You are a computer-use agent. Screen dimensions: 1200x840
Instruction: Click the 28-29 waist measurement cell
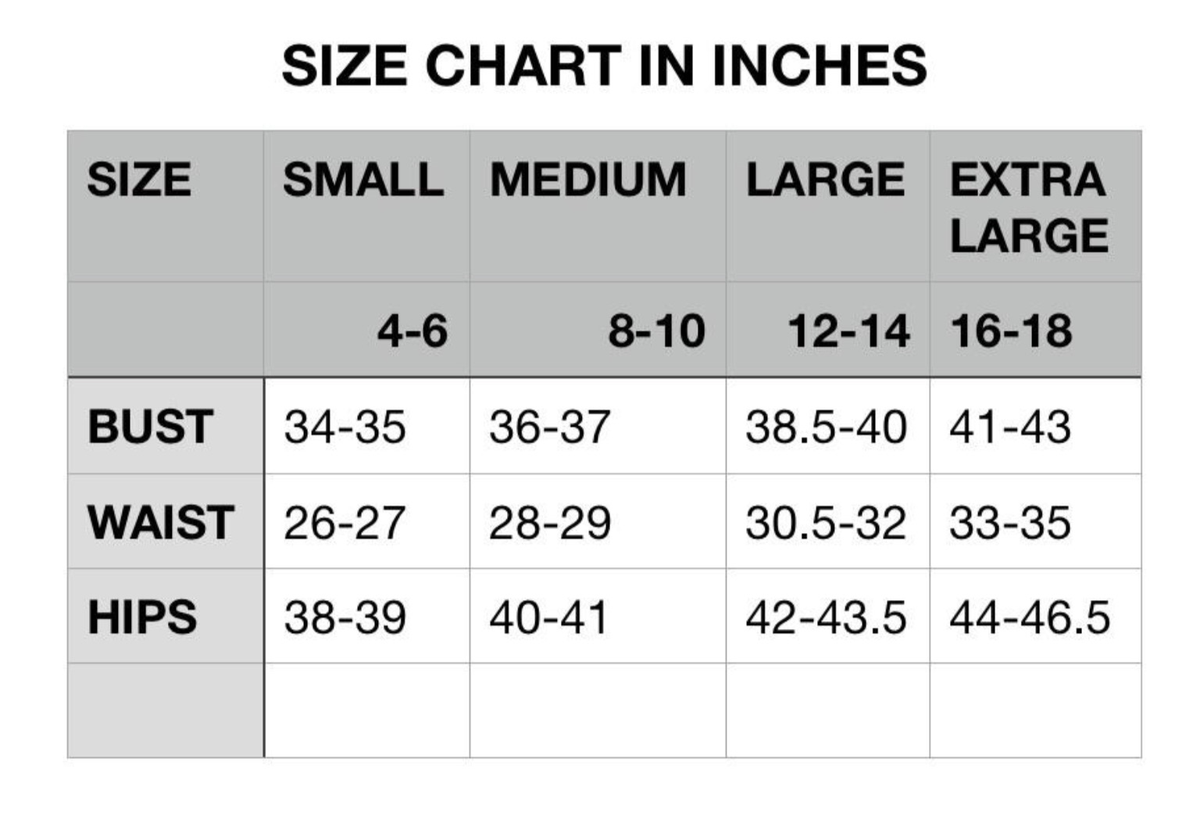(x=598, y=522)
